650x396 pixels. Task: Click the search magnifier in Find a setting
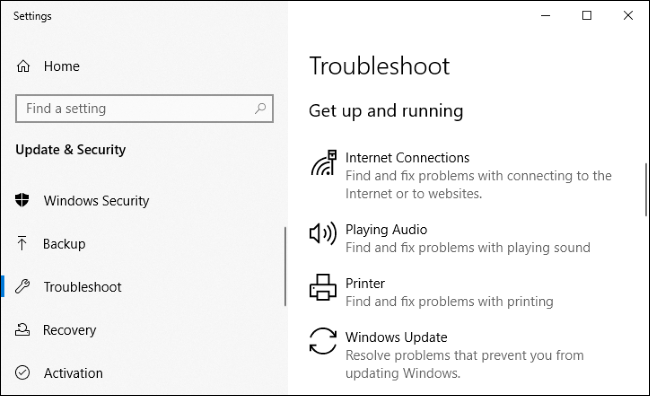click(260, 109)
